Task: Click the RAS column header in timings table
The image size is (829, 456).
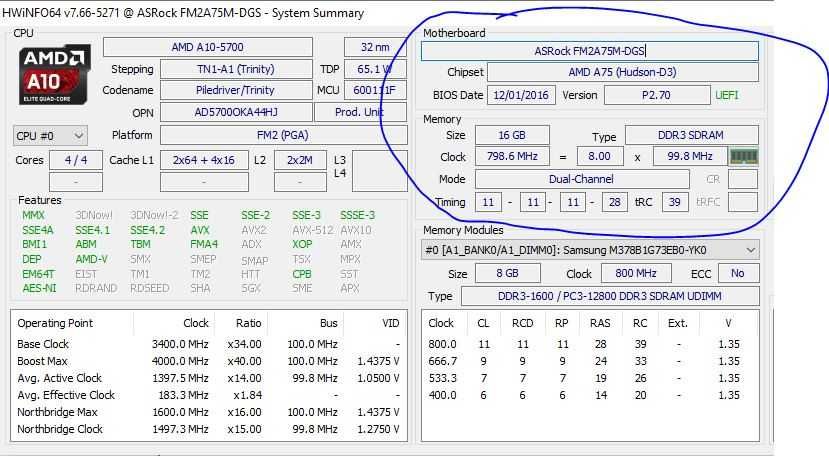Action: pos(601,323)
